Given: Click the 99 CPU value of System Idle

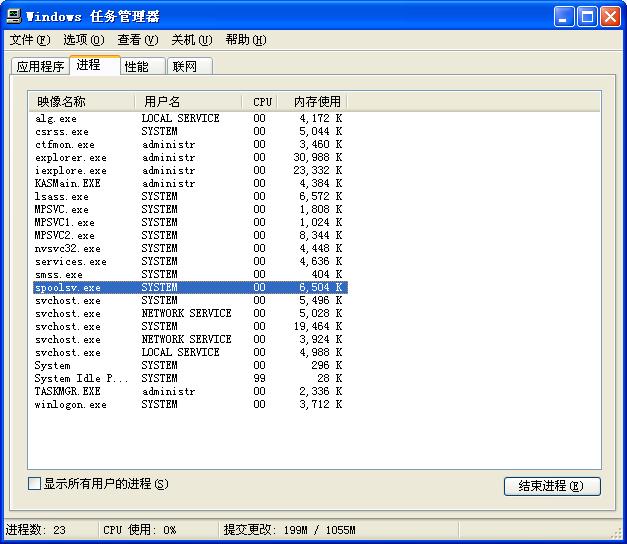Looking at the screenshot, I should [x=259, y=378].
